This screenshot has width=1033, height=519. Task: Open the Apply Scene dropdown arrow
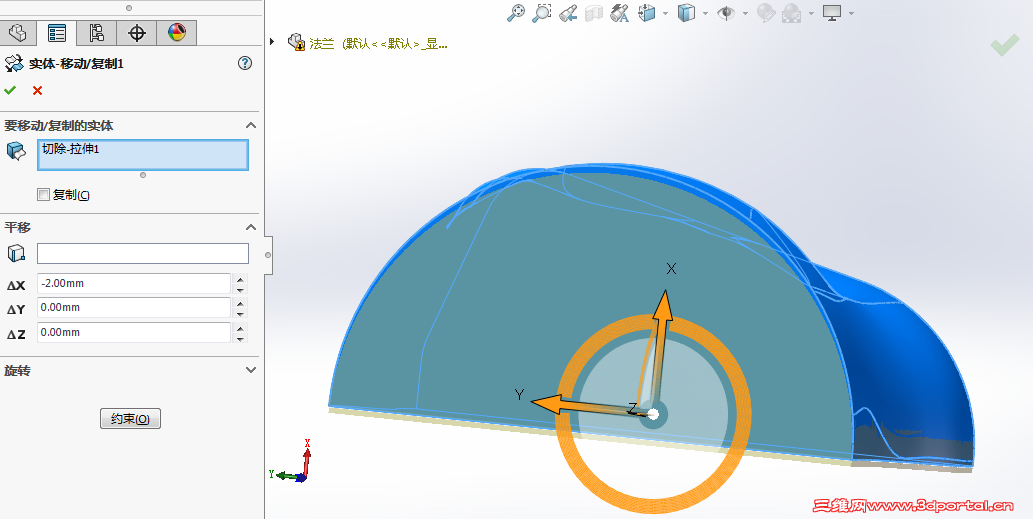[811, 13]
